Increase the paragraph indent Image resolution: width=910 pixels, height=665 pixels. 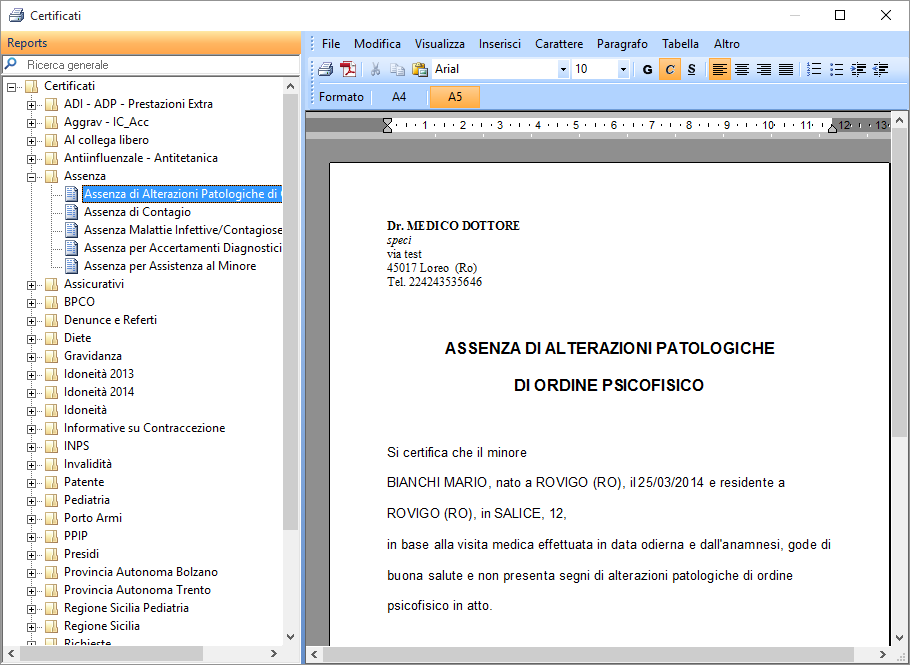[858, 70]
